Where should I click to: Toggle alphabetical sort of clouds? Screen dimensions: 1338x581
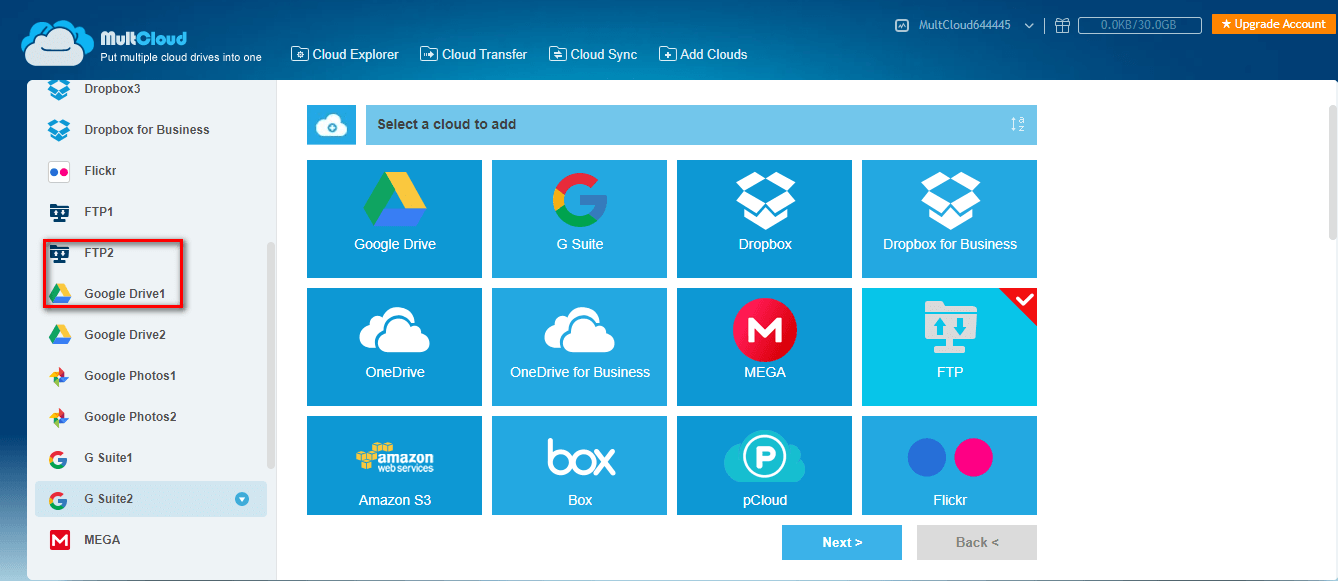point(1017,125)
